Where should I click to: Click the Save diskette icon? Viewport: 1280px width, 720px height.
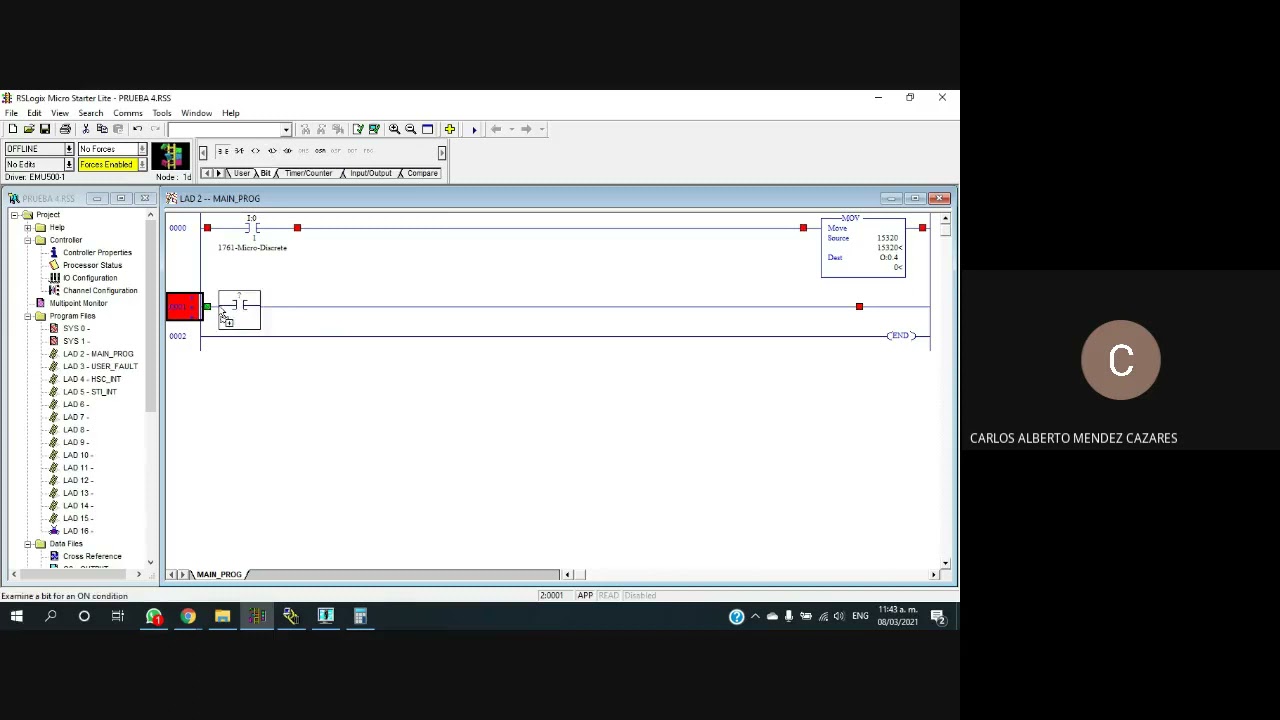tap(45, 129)
